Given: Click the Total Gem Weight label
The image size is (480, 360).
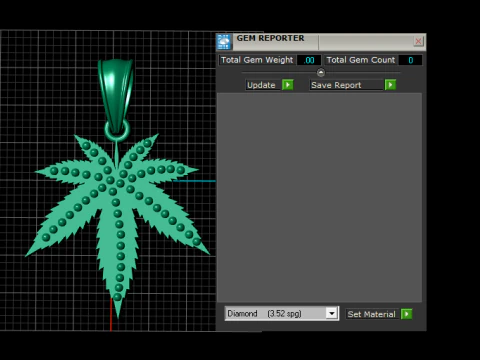Looking at the screenshot, I should [x=257, y=60].
